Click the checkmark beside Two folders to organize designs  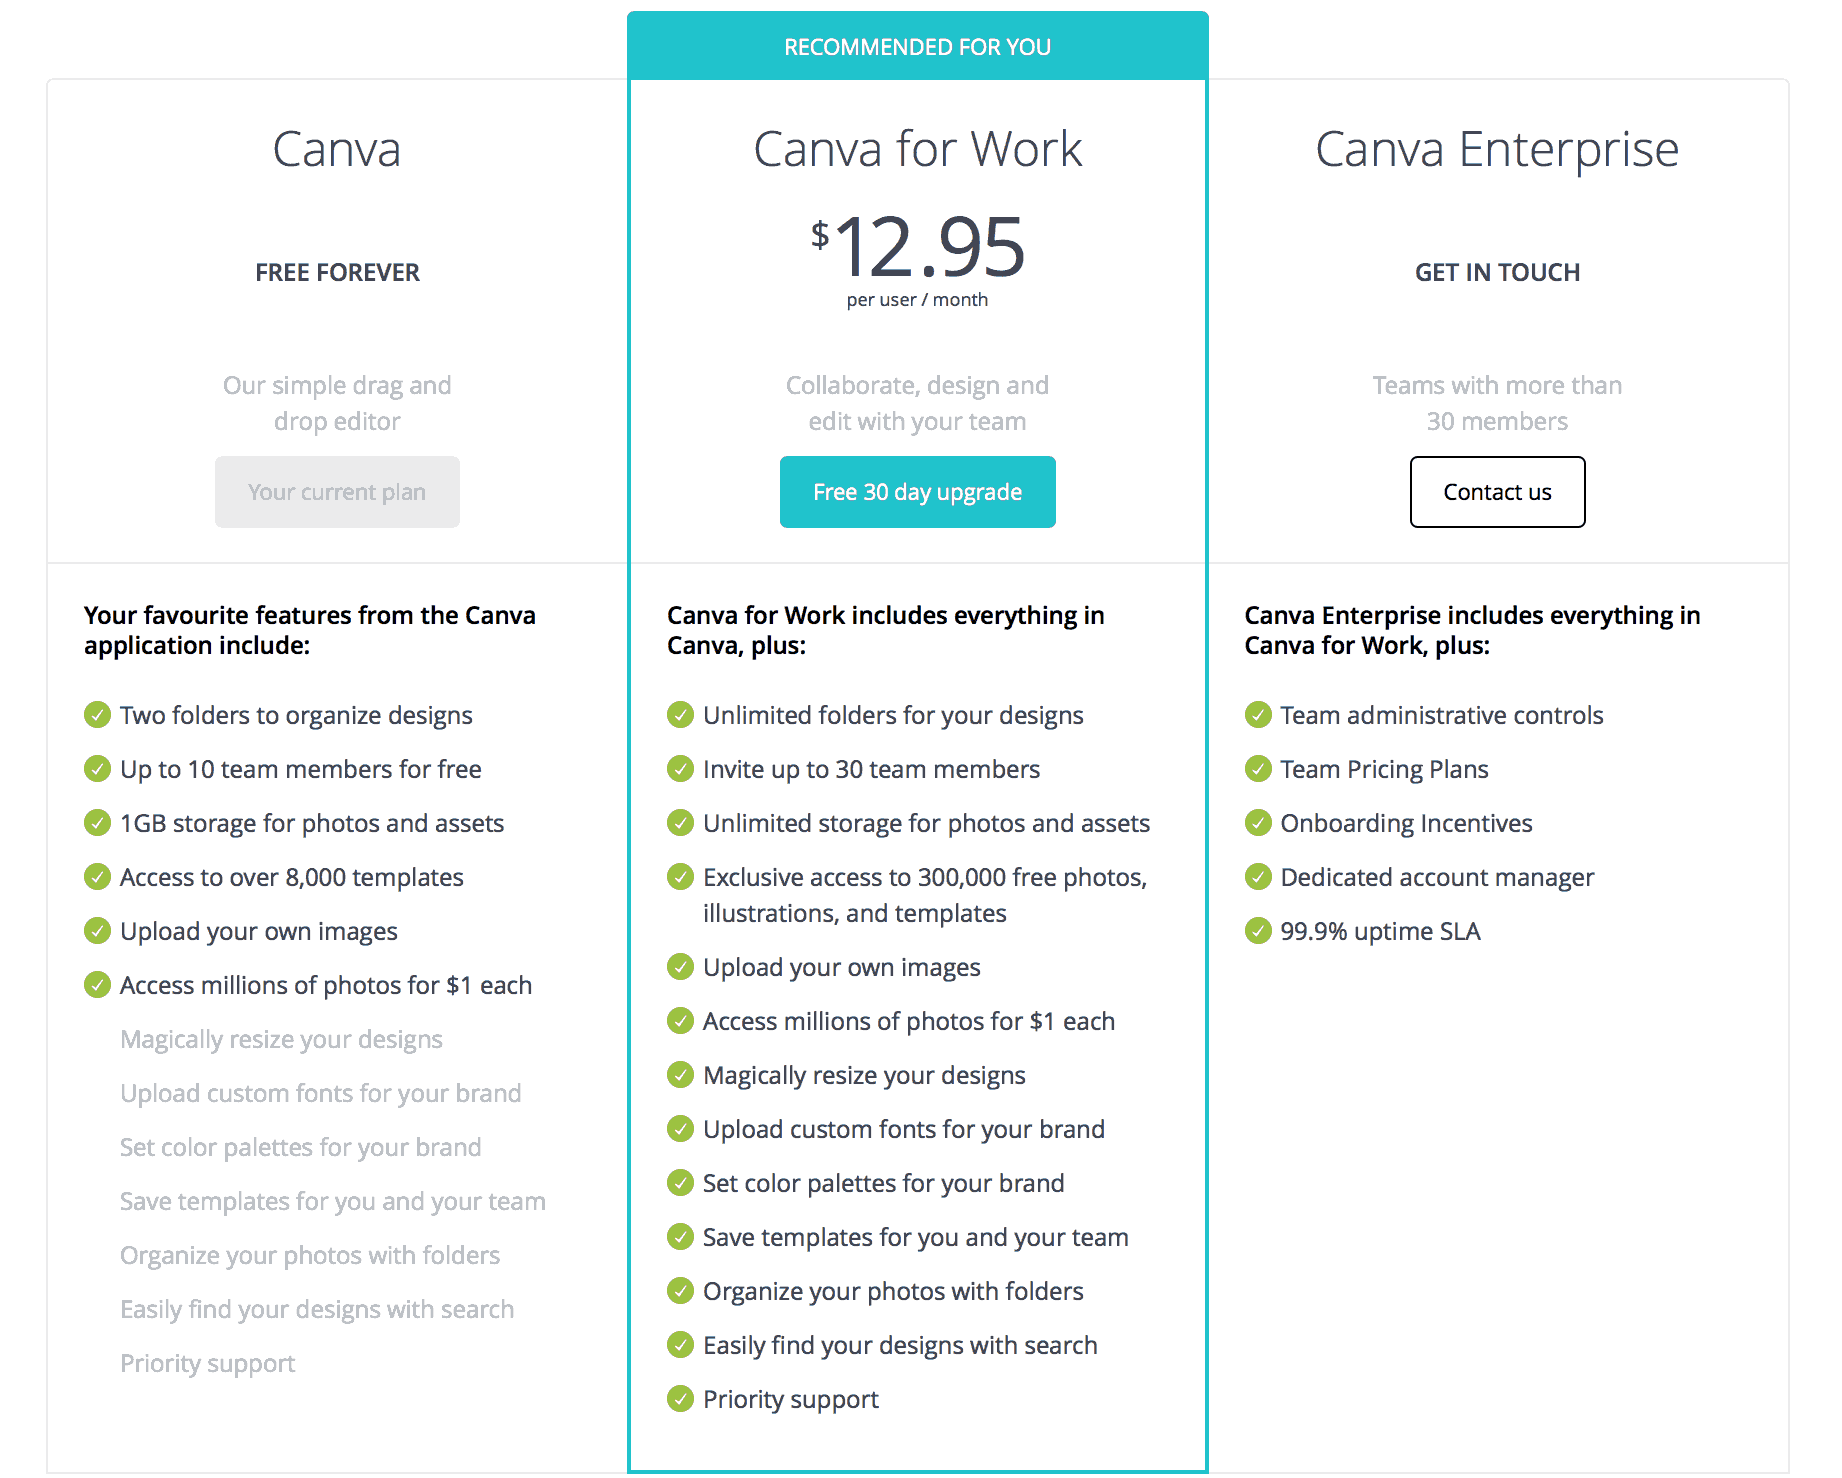[97, 715]
